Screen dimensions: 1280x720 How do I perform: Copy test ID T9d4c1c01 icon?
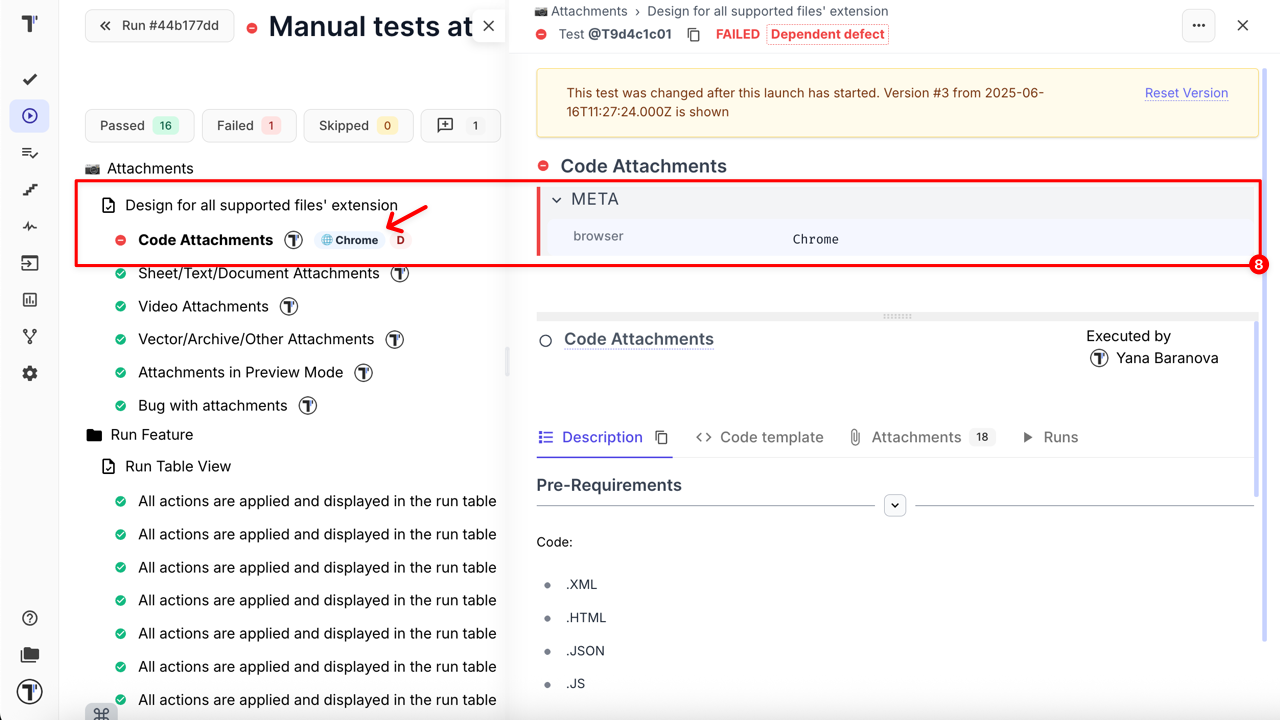tap(694, 34)
